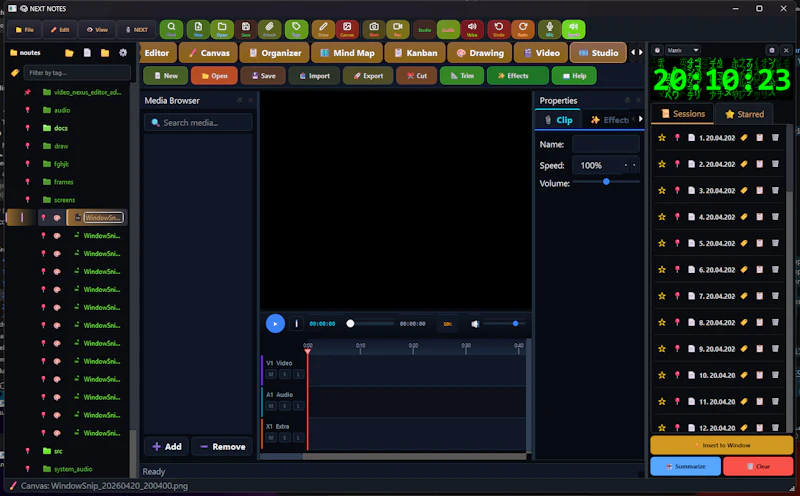Click the green New document toolbar icon

point(198,29)
